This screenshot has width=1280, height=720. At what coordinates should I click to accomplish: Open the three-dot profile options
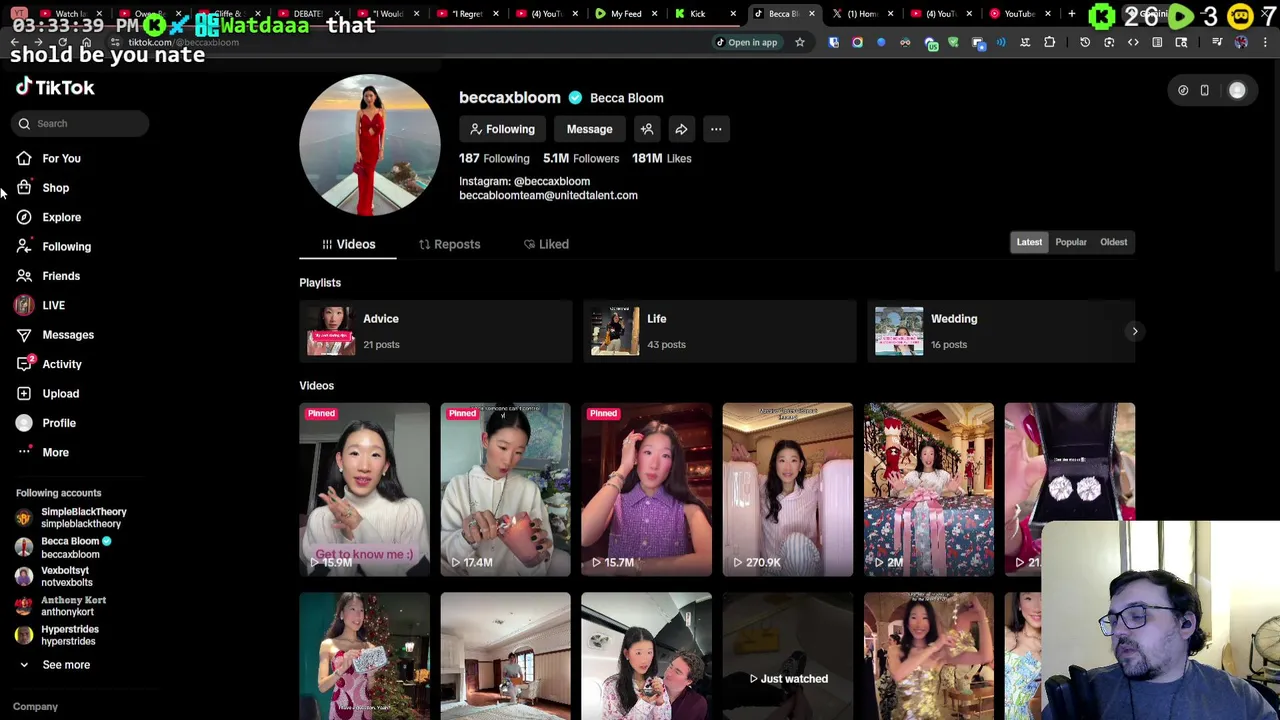pos(716,129)
